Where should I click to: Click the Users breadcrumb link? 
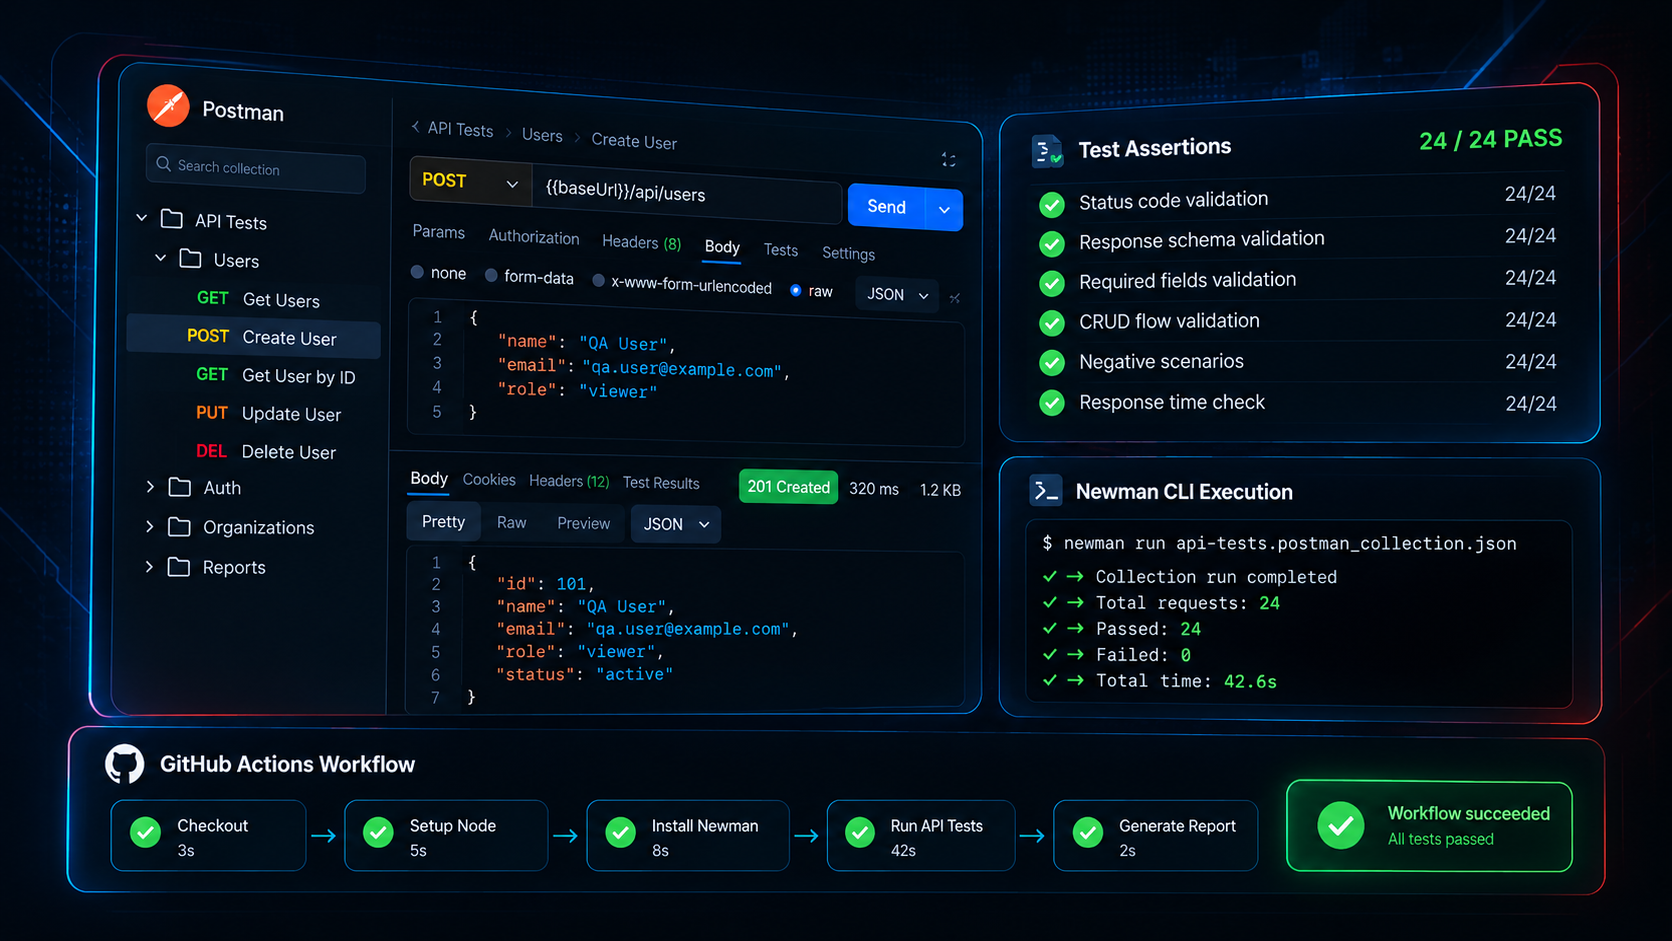pos(542,135)
